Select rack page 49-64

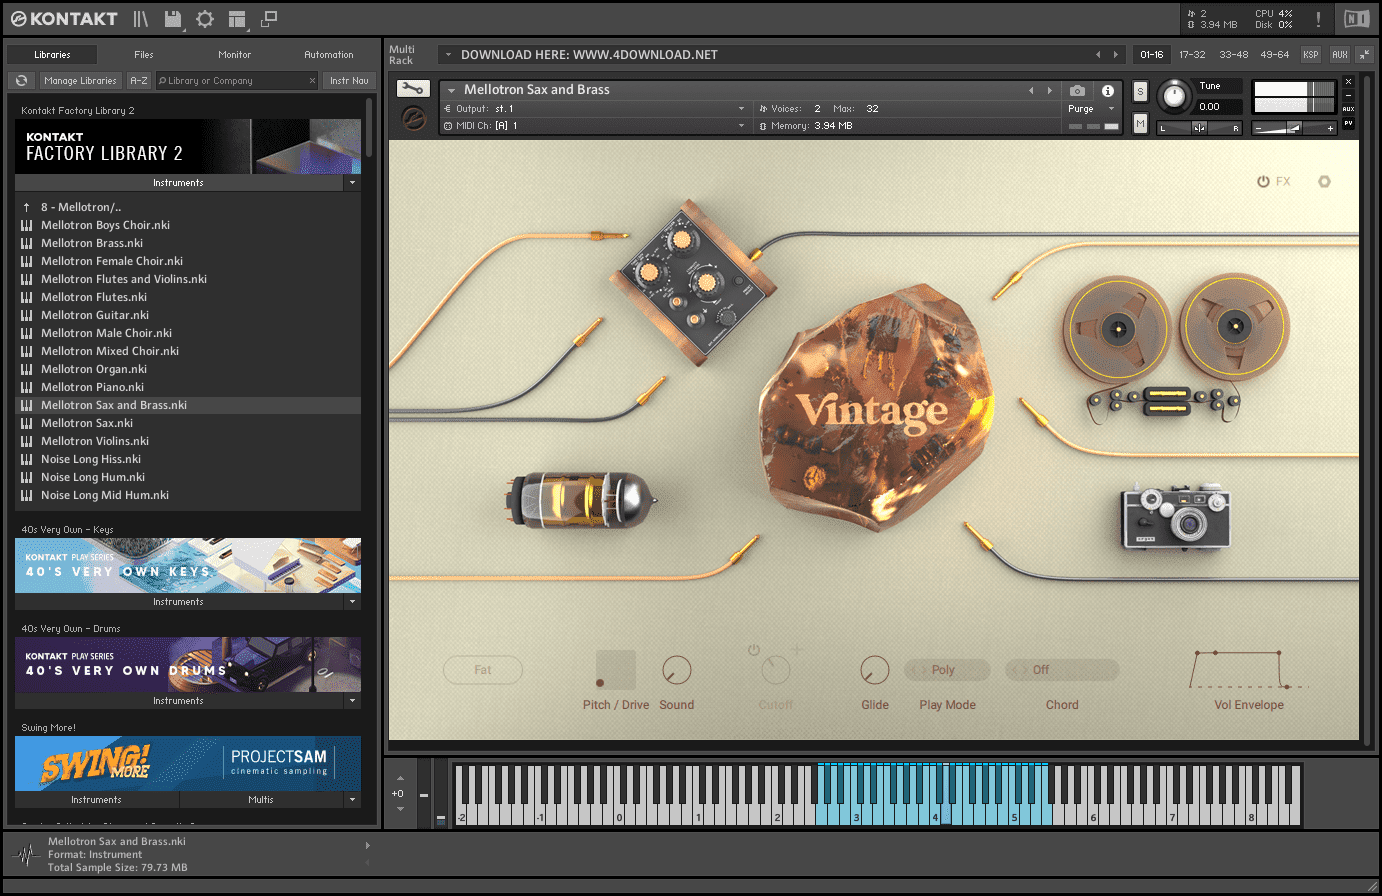click(1274, 54)
